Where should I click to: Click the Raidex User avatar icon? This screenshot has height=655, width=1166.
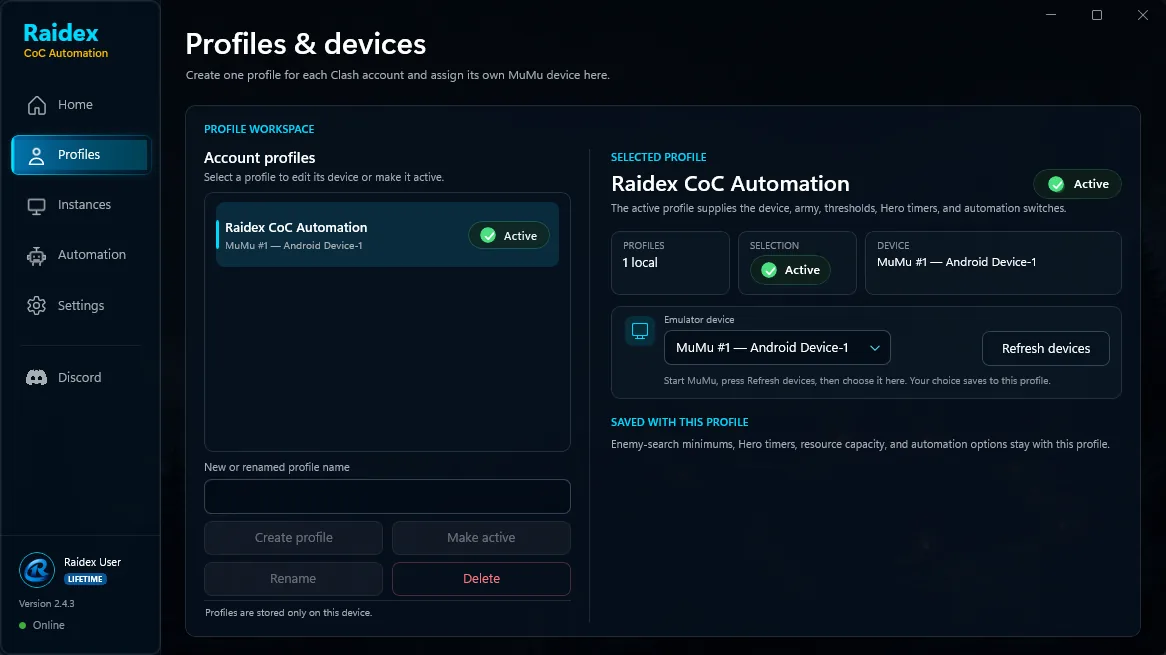[x=36, y=570]
